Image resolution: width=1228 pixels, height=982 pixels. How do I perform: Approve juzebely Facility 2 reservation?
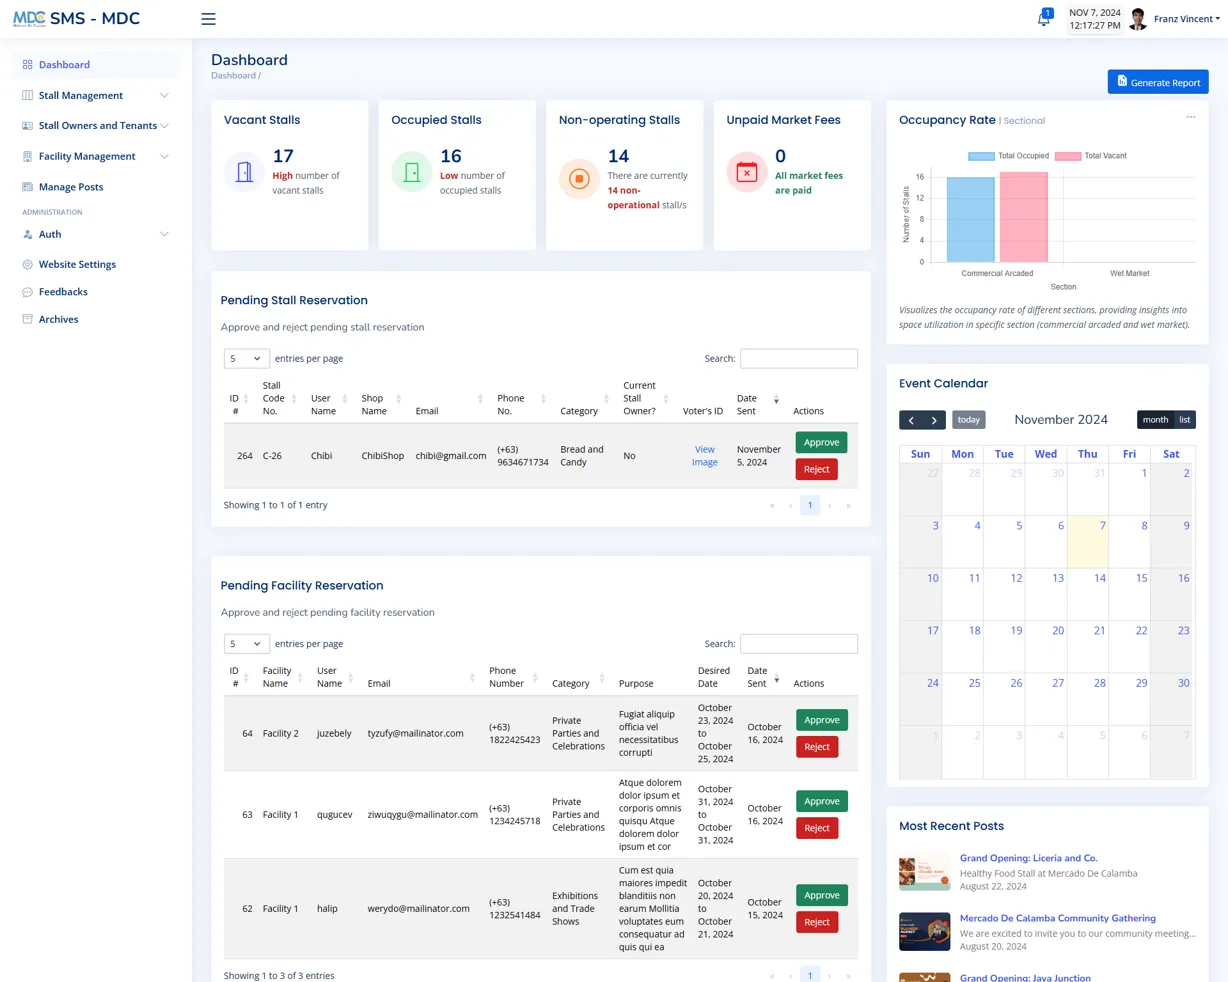(x=821, y=720)
